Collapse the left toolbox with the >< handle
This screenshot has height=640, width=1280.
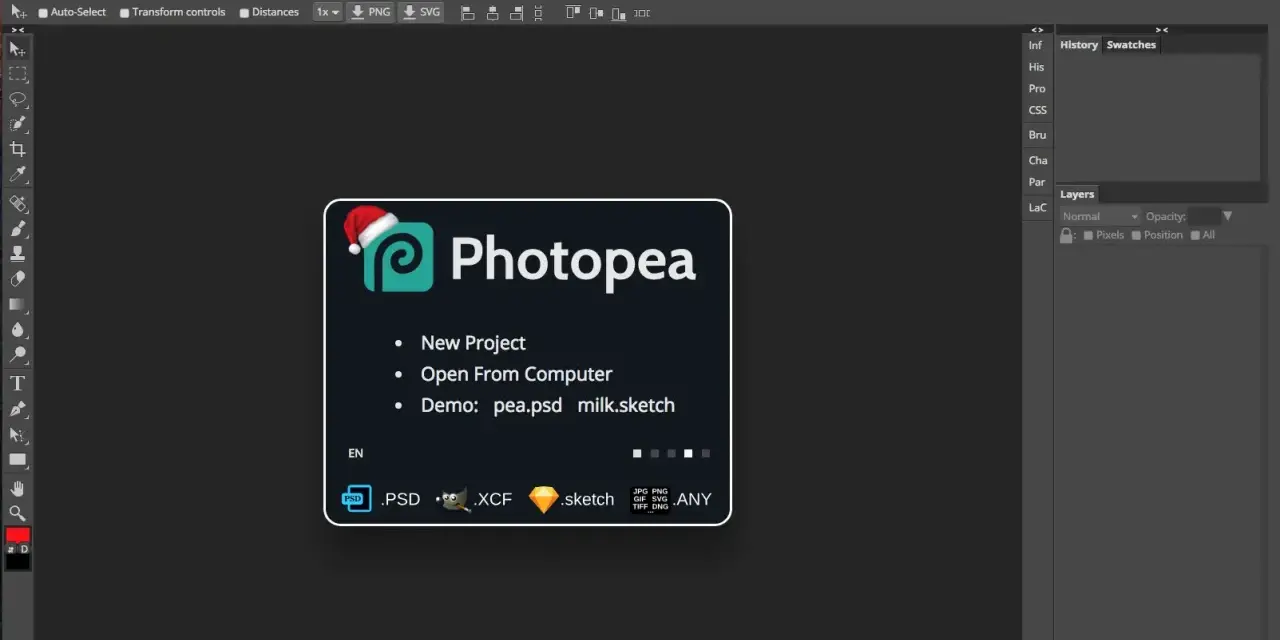[17, 30]
